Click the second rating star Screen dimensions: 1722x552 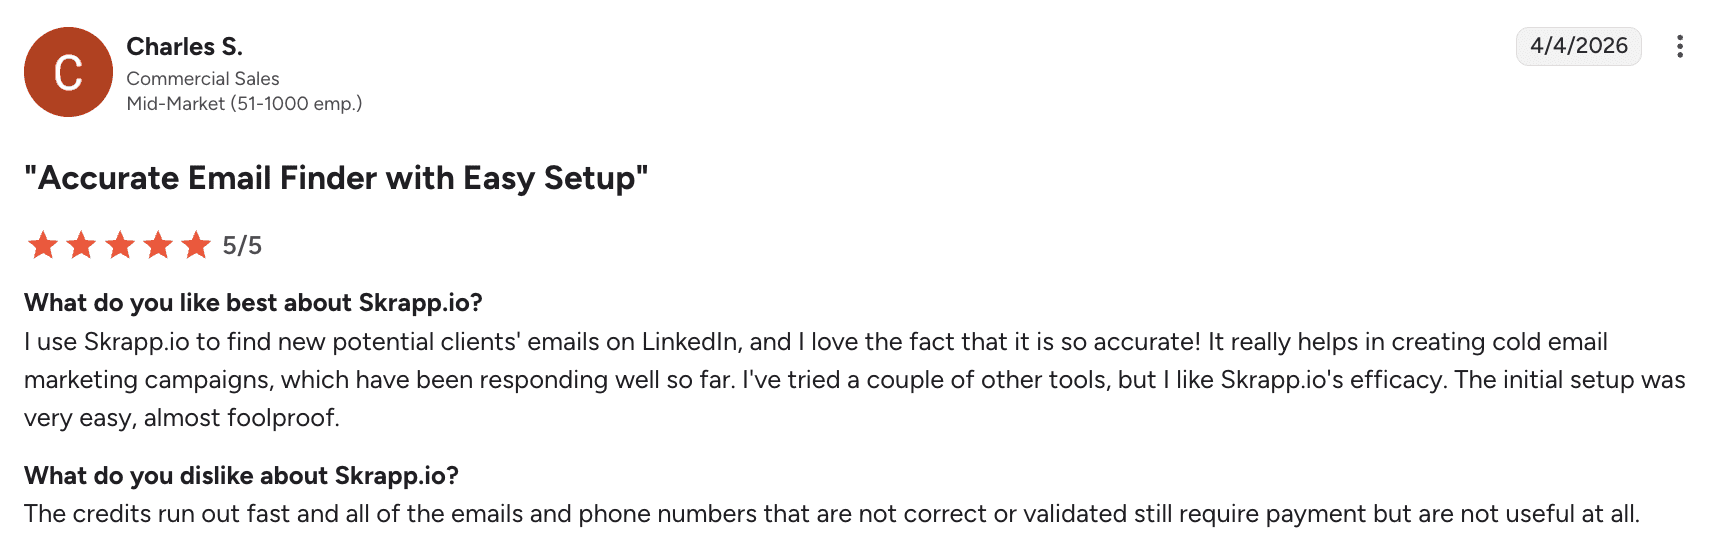pyautogui.click(x=81, y=245)
